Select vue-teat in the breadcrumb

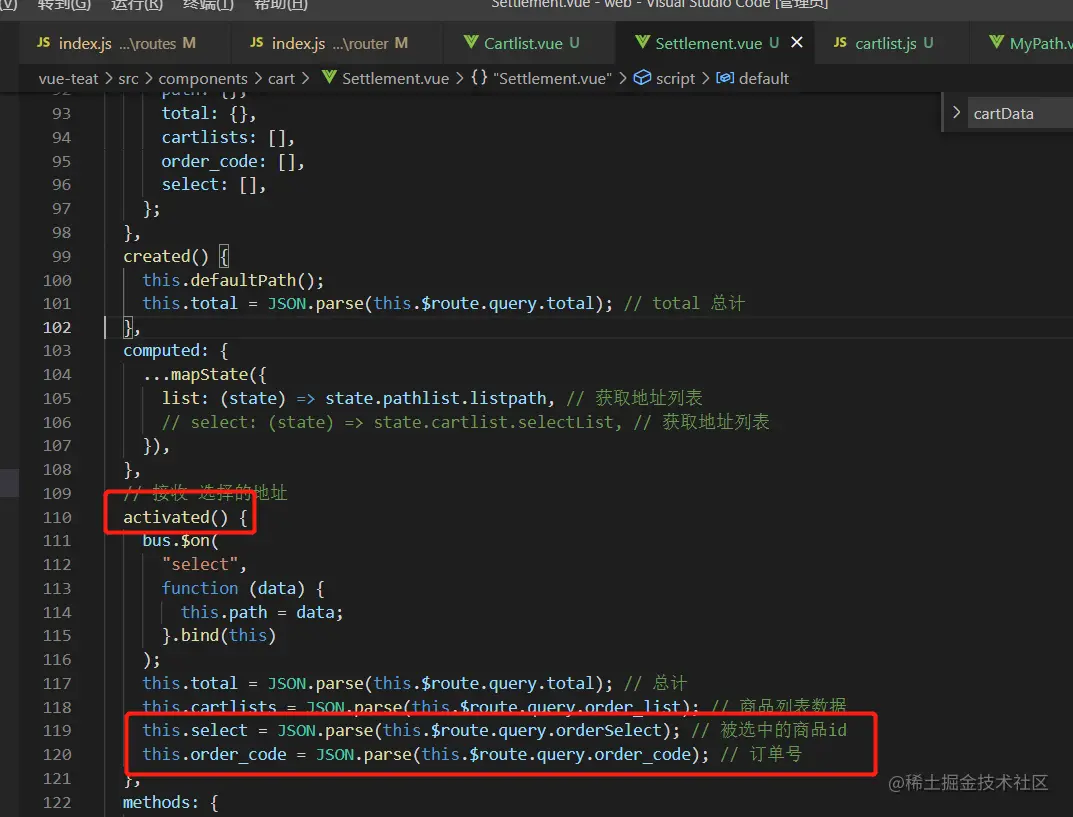(x=68, y=79)
